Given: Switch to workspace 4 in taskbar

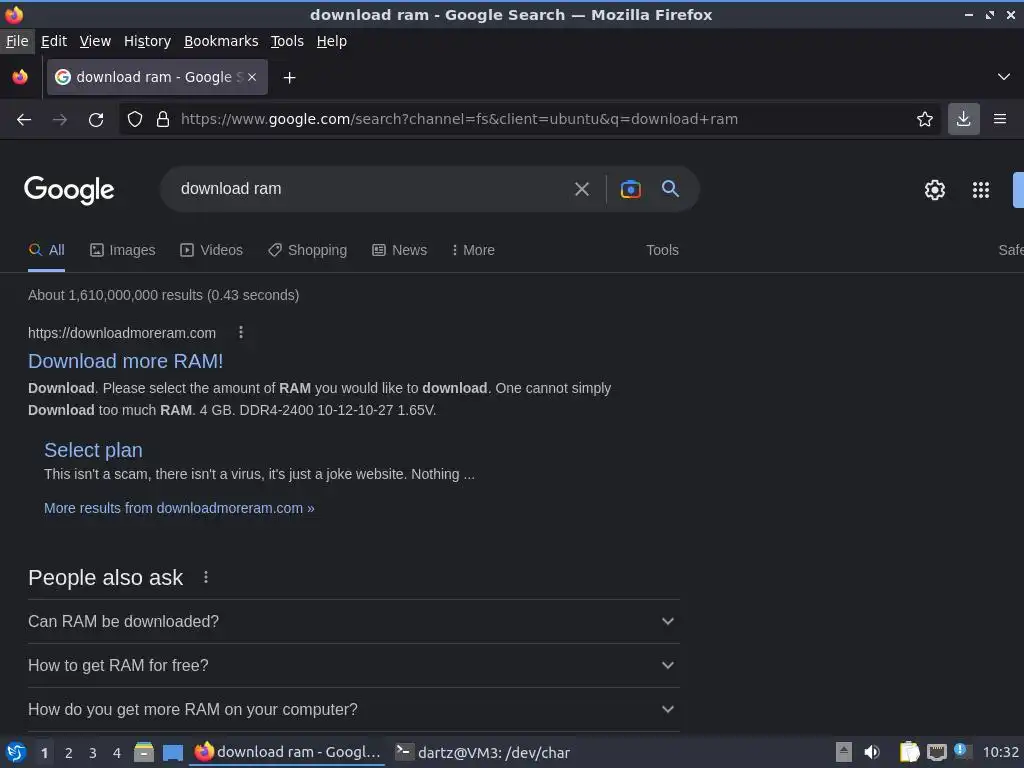Looking at the screenshot, I should coord(117,753).
